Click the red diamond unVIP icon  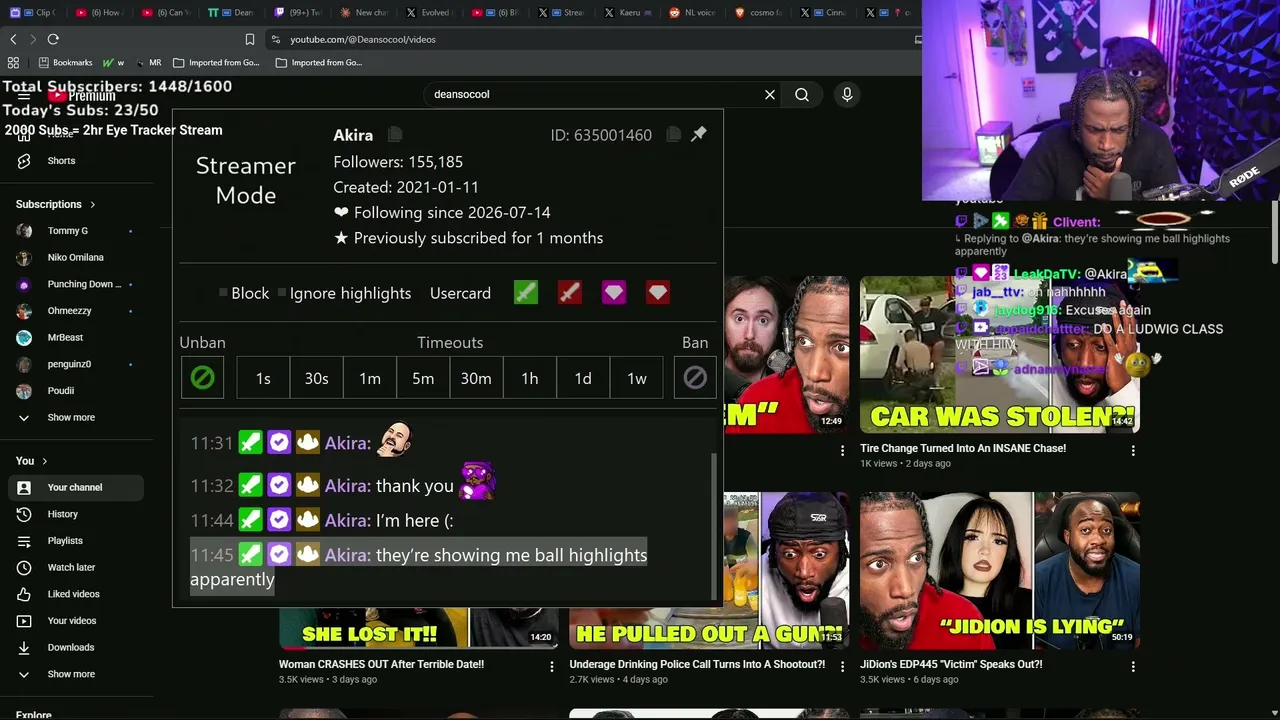tap(658, 292)
